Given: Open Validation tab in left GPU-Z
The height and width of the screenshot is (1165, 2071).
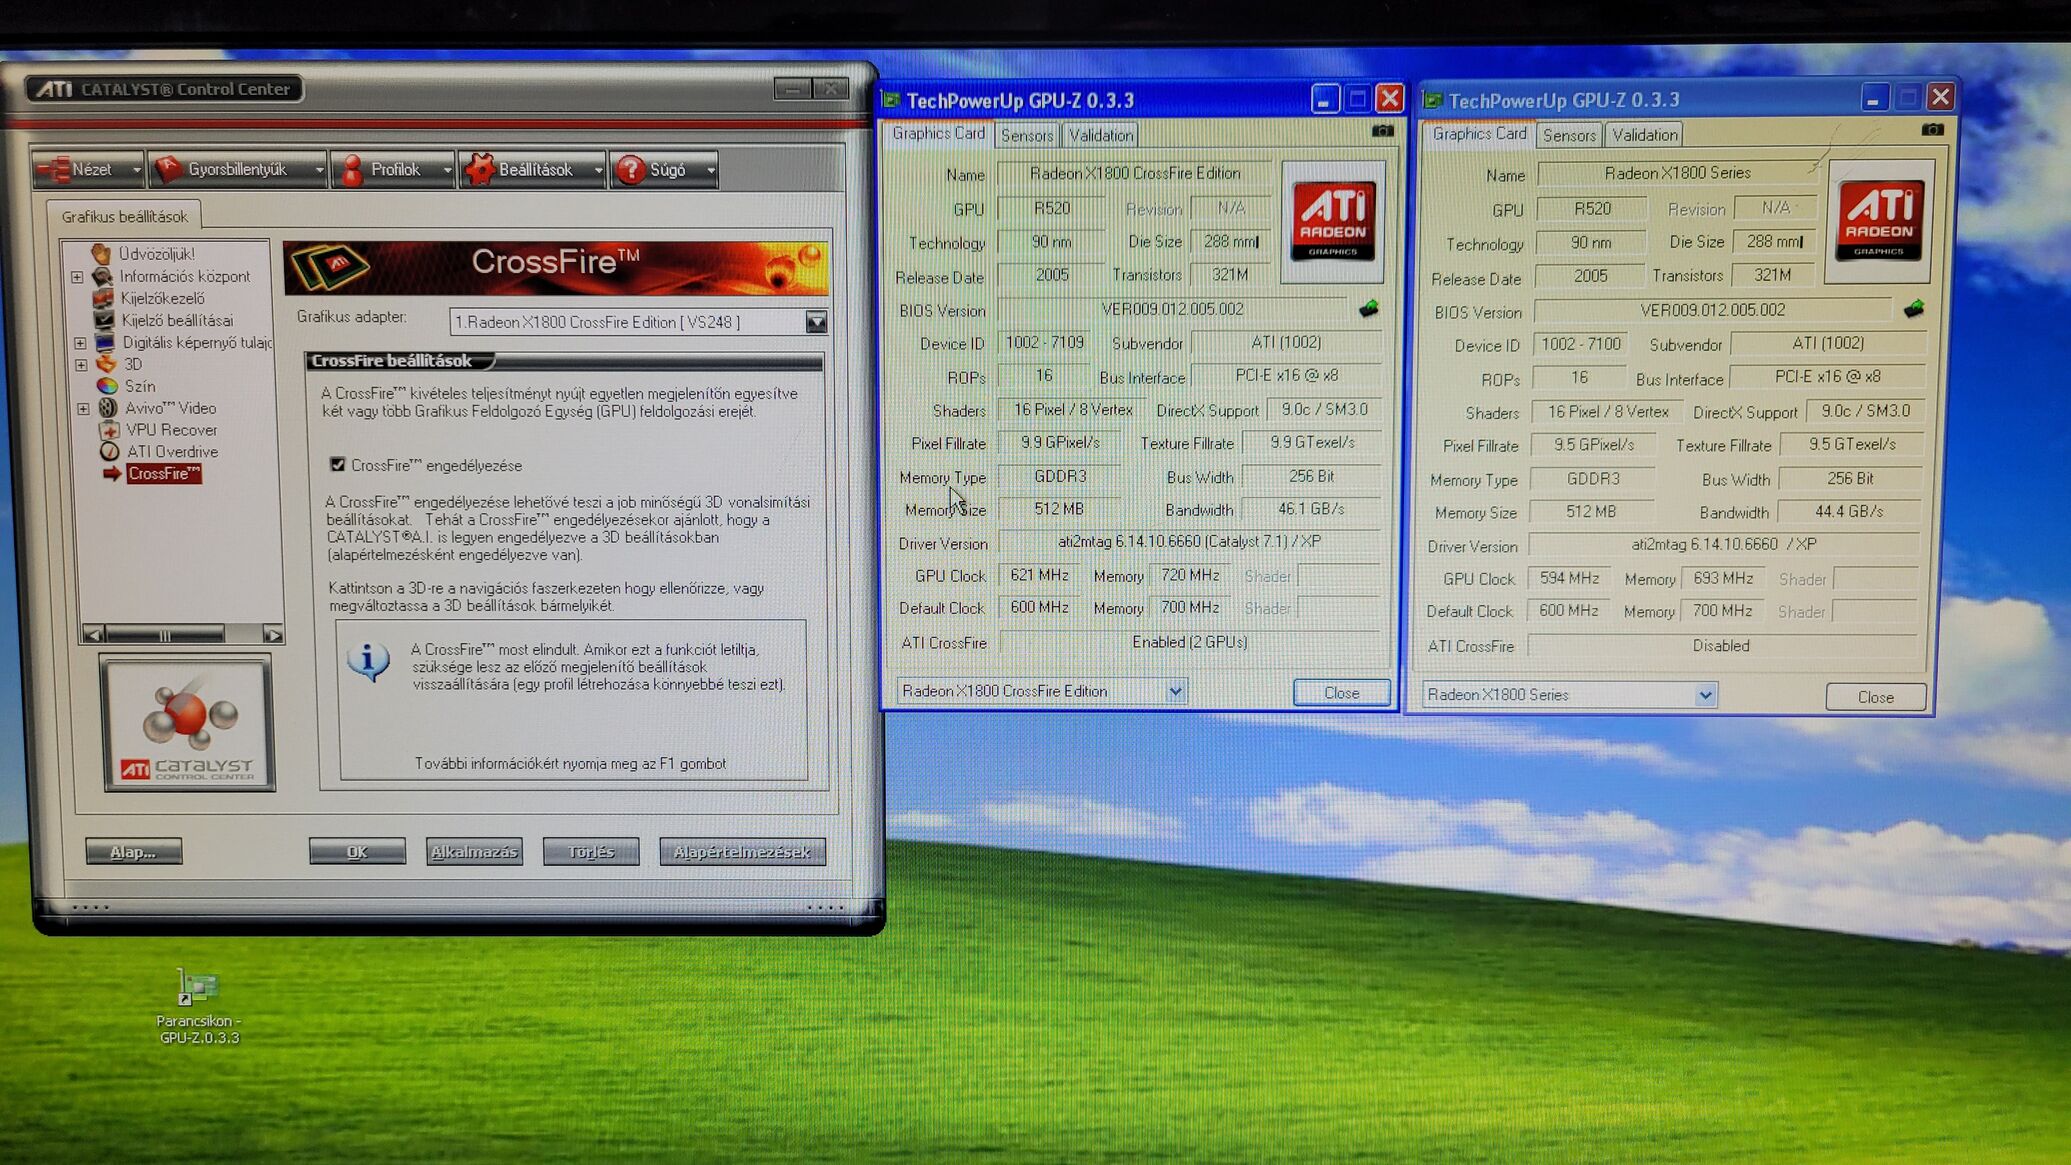Looking at the screenshot, I should click(1100, 135).
